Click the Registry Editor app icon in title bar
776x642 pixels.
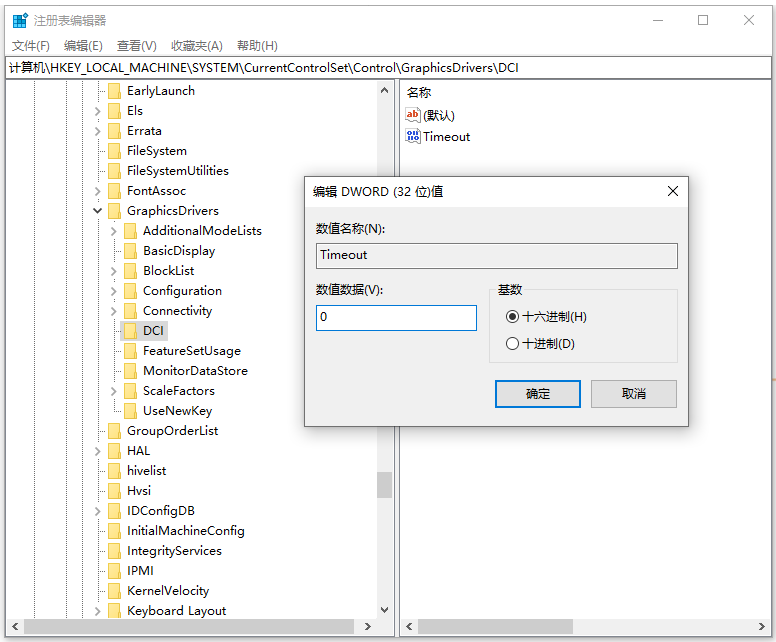(20, 20)
